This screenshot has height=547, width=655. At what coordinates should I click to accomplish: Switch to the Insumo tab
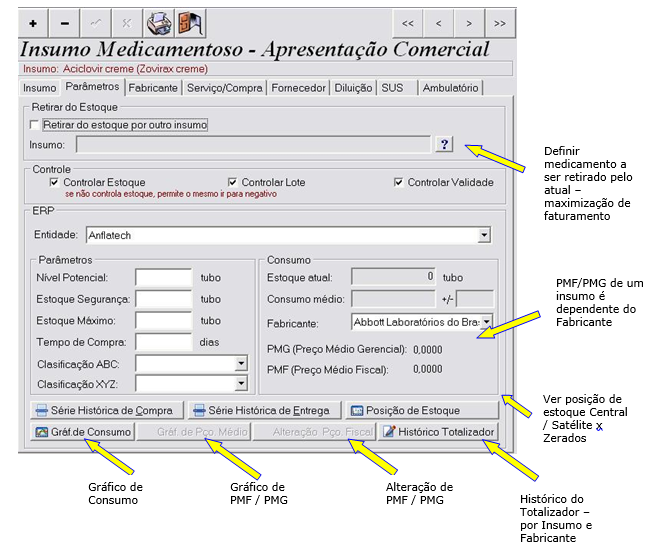coord(40,88)
